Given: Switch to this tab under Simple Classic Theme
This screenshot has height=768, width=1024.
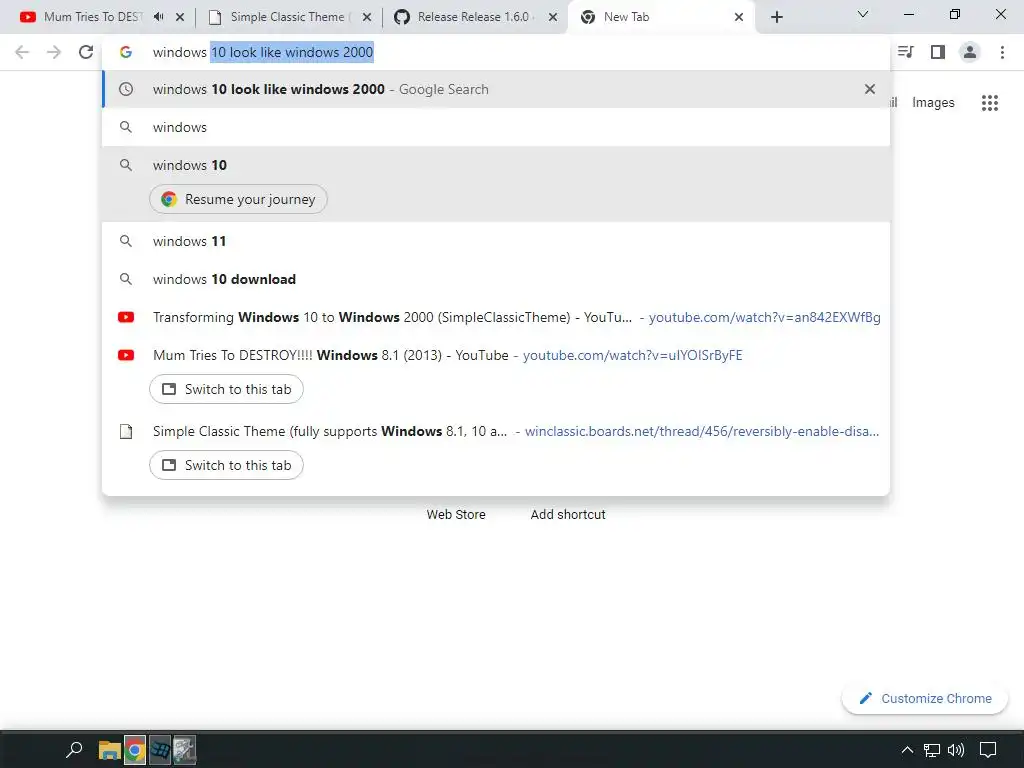Looking at the screenshot, I should (226, 465).
